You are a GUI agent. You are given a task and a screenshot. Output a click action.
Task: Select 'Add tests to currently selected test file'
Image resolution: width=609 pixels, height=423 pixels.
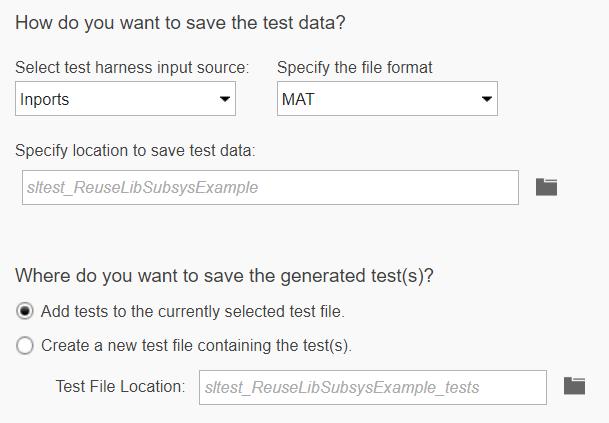click(25, 311)
